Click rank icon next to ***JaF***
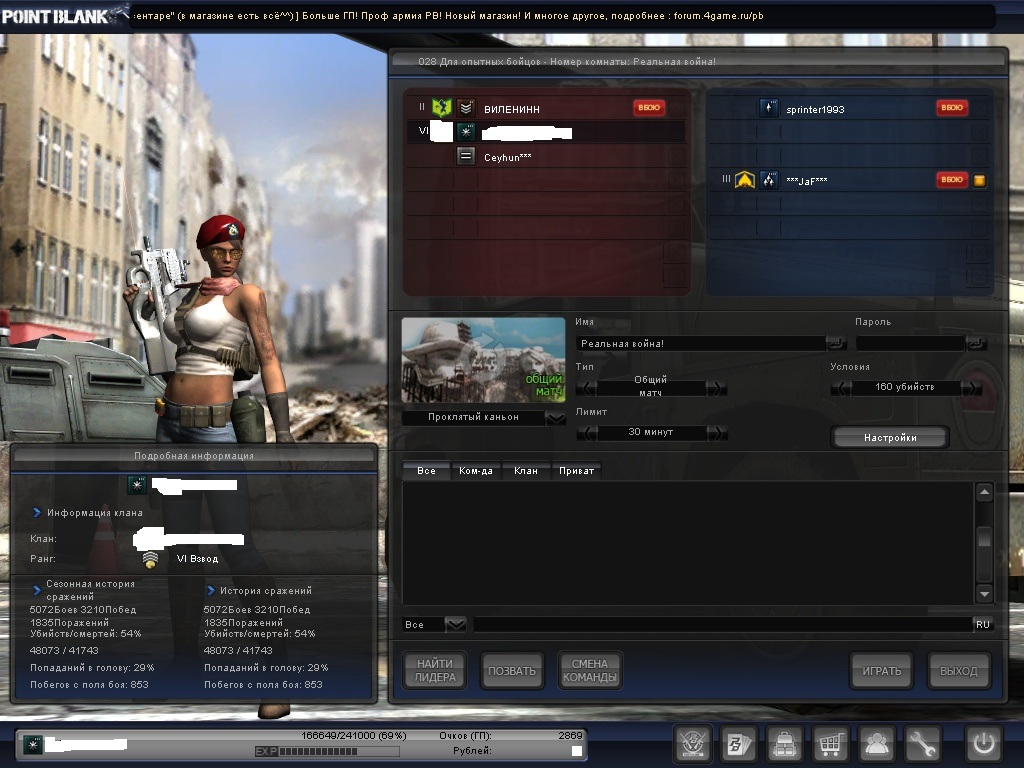The image size is (1024, 768). pyautogui.click(x=769, y=180)
